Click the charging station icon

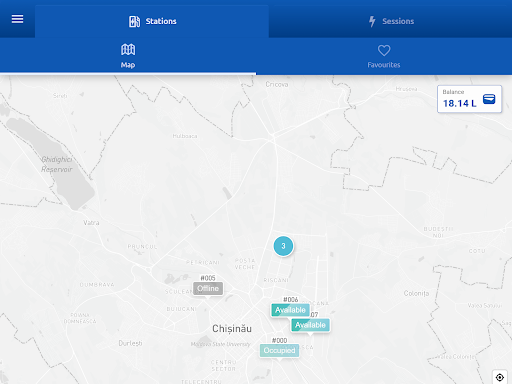134,21
